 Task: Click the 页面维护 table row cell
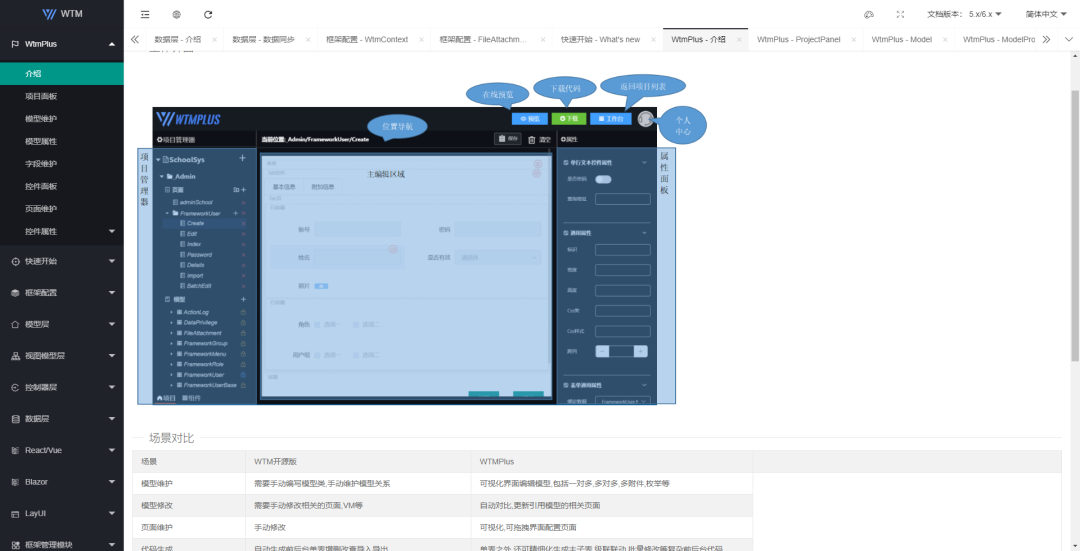[x=189, y=528]
